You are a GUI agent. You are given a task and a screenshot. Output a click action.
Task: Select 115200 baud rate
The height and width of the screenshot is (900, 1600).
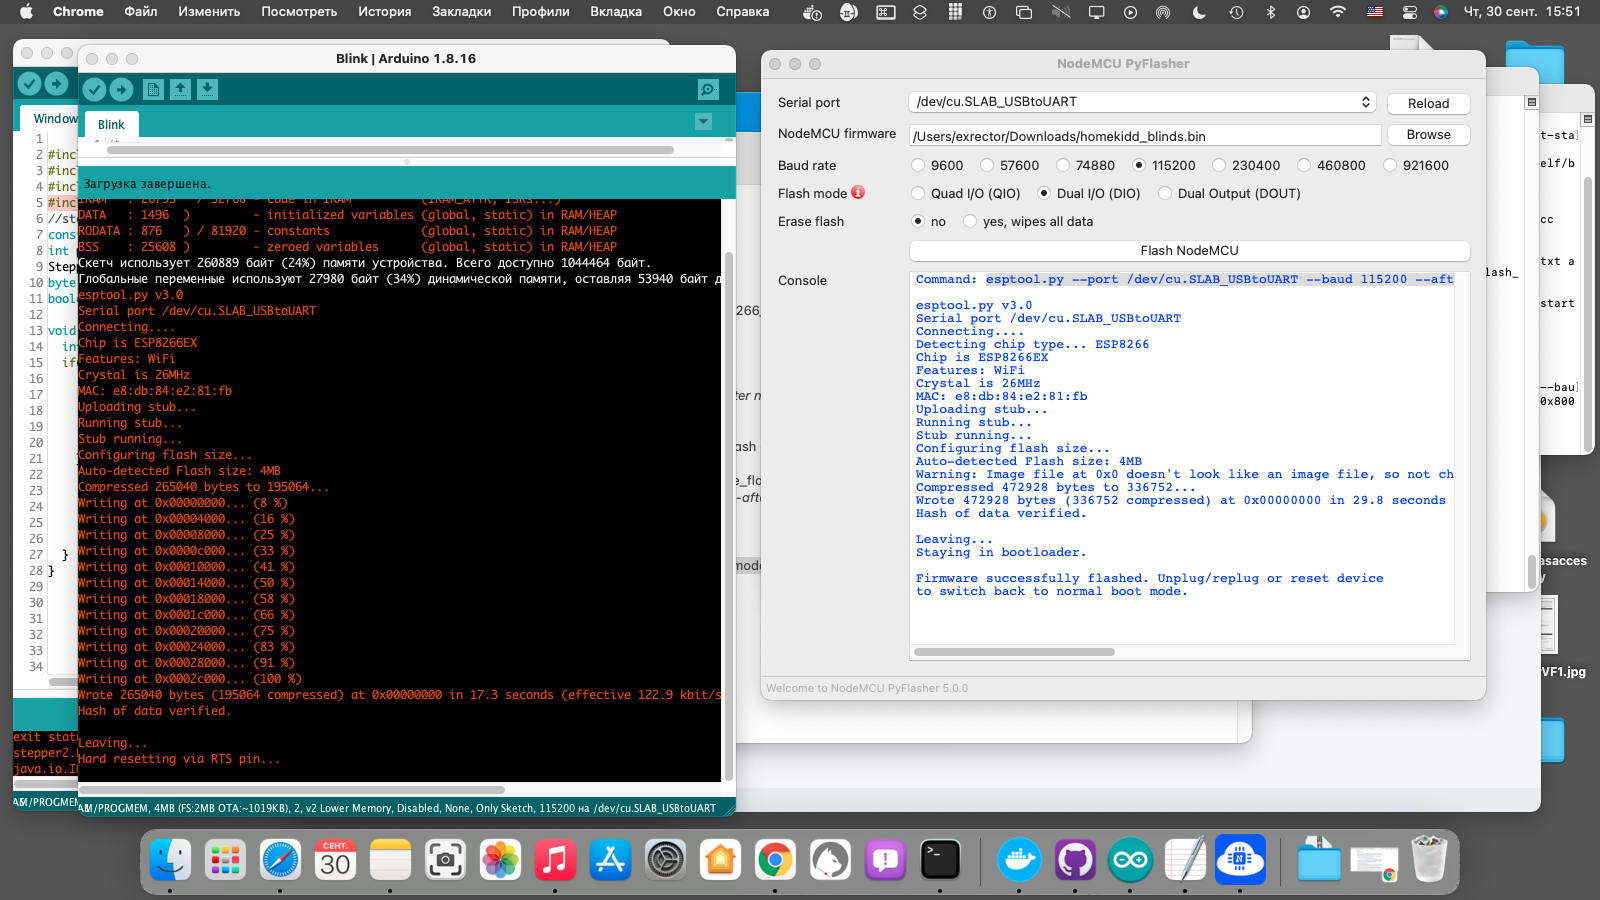(x=1139, y=165)
